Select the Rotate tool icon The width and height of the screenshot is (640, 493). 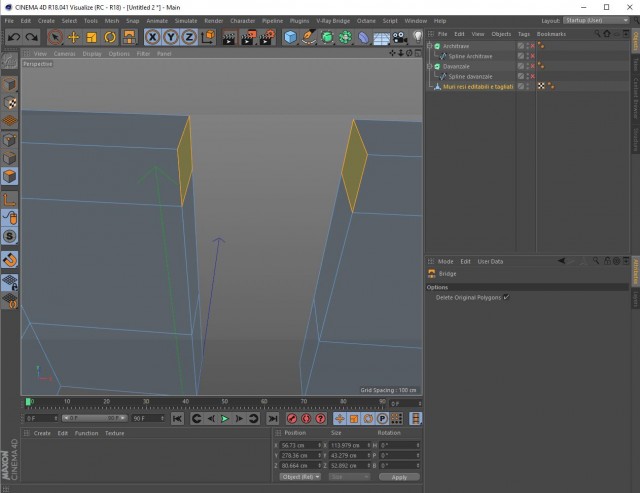[x=110, y=38]
